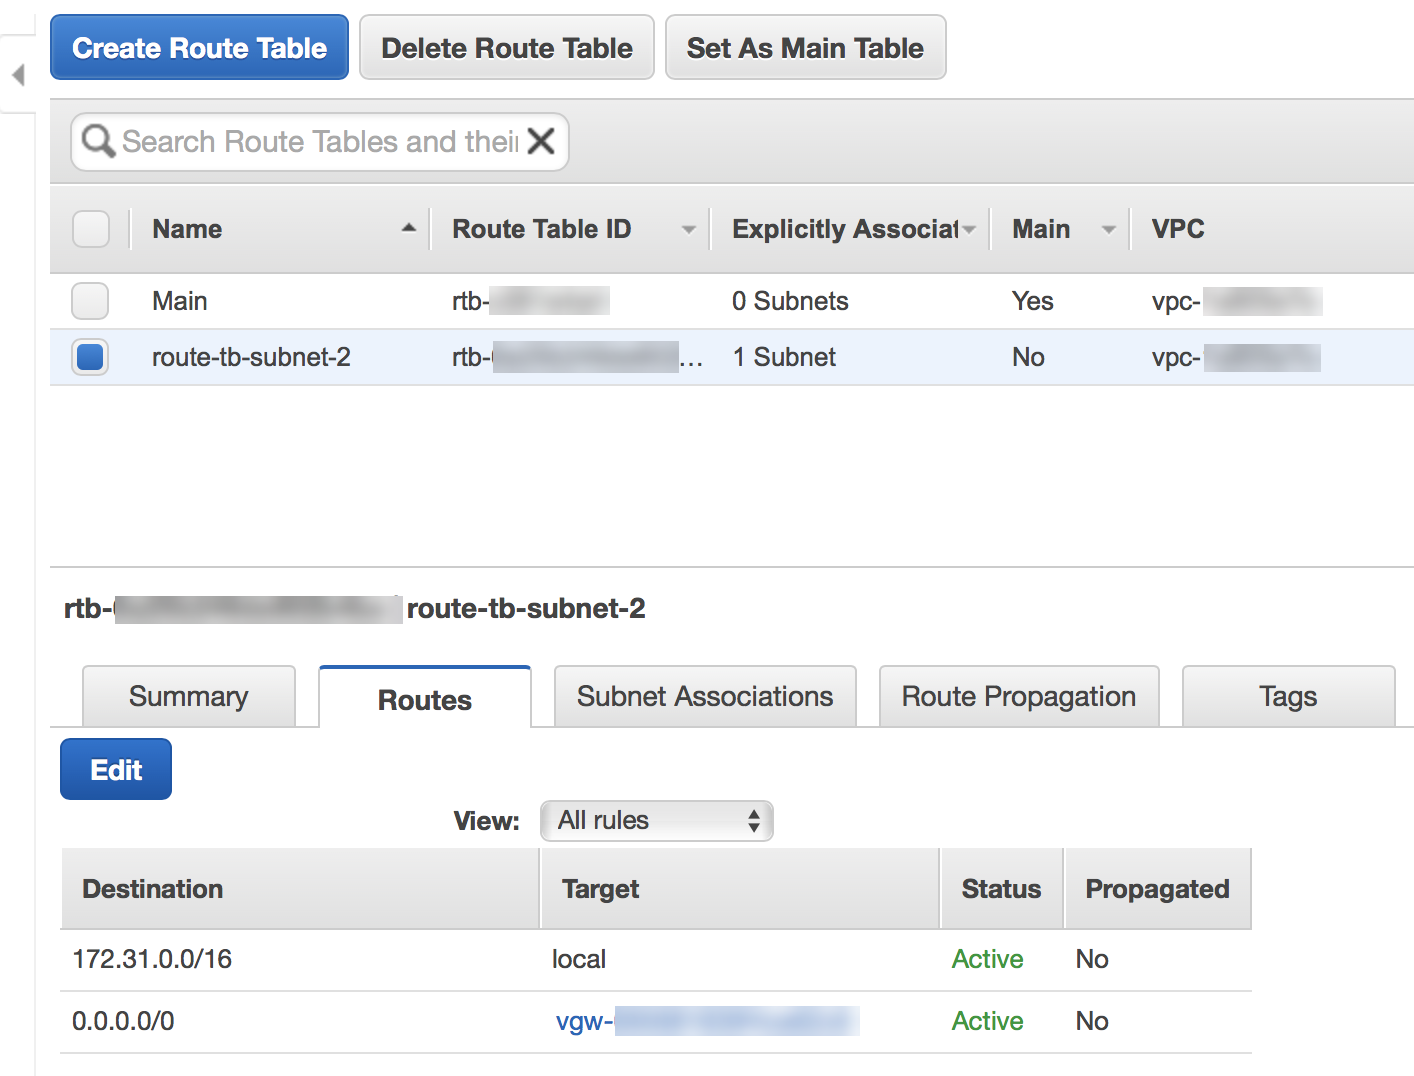Click the blue Edit button
The width and height of the screenshot is (1414, 1076).
[x=116, y=770]
